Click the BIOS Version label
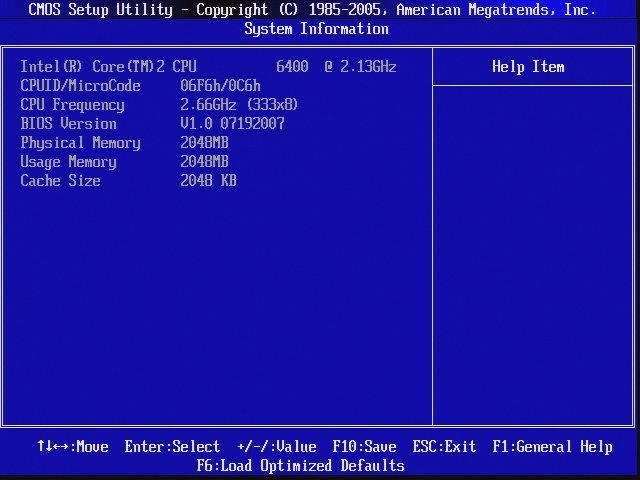Screen dimensions: 640x480 [69, 124]
